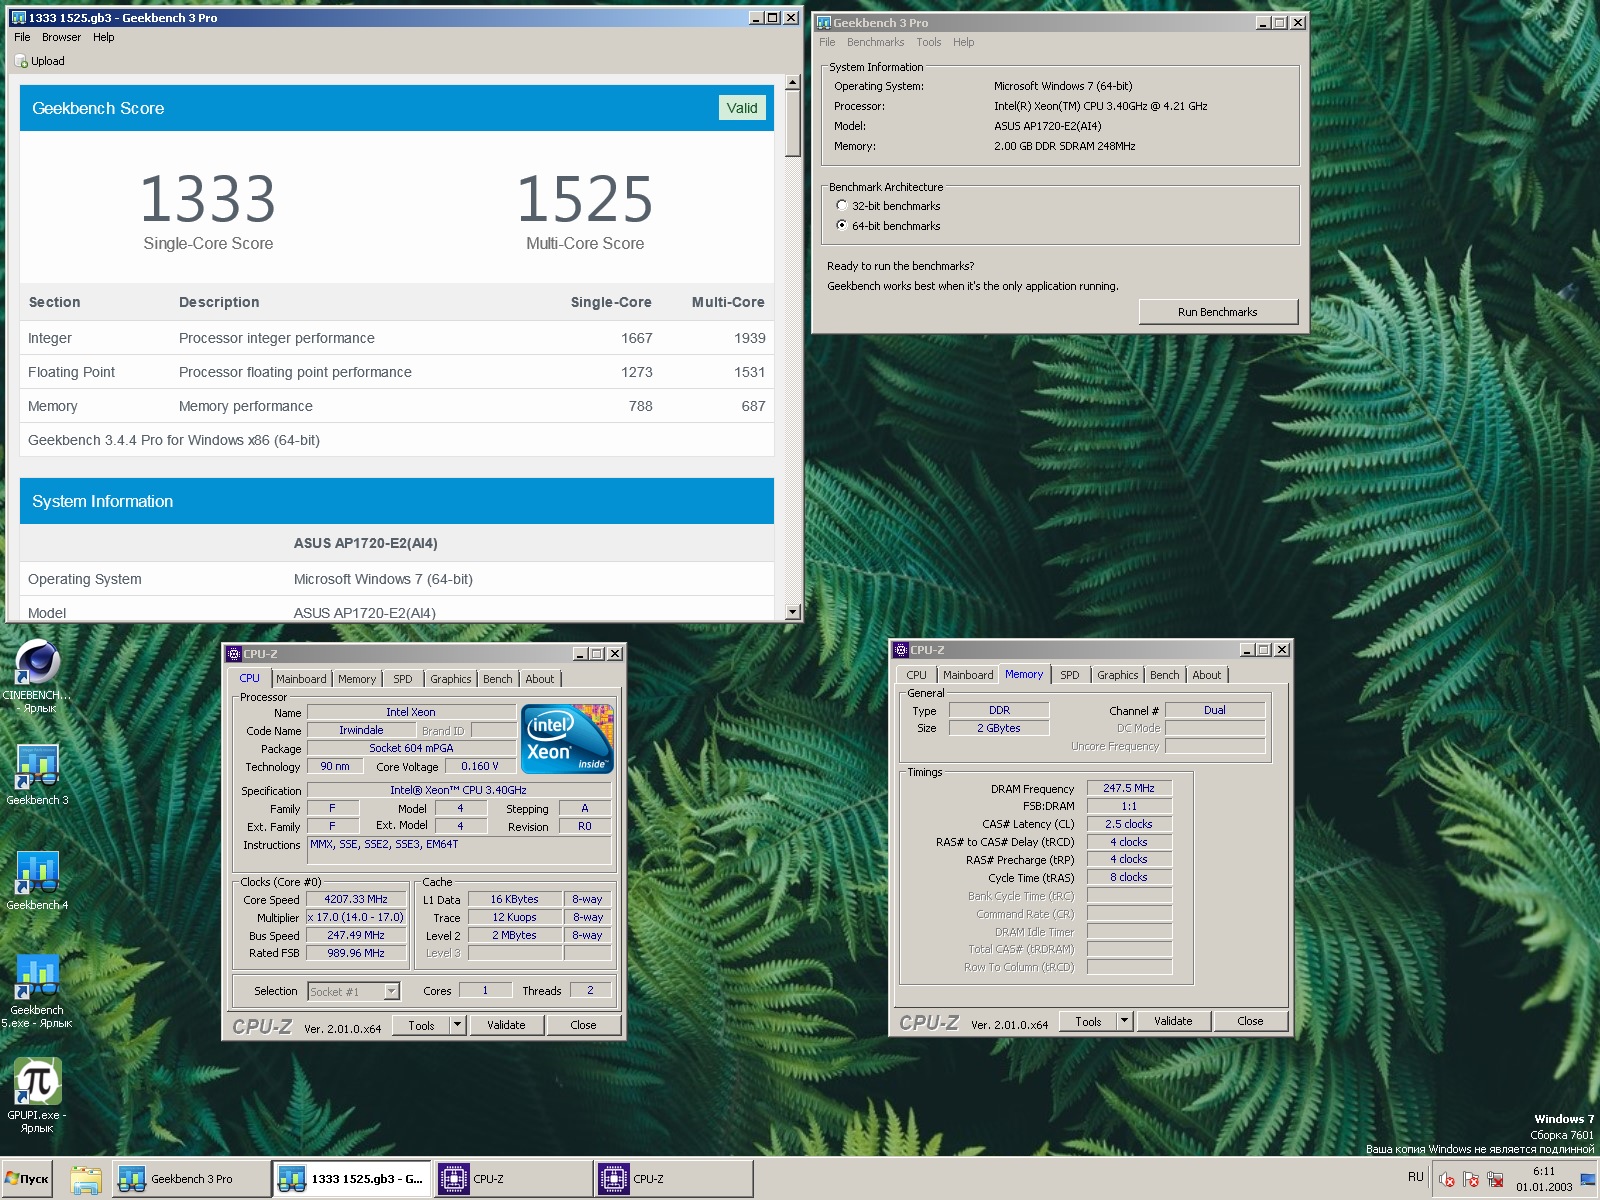Click the CPU-Z Memory window title icon

pos(900,650)
